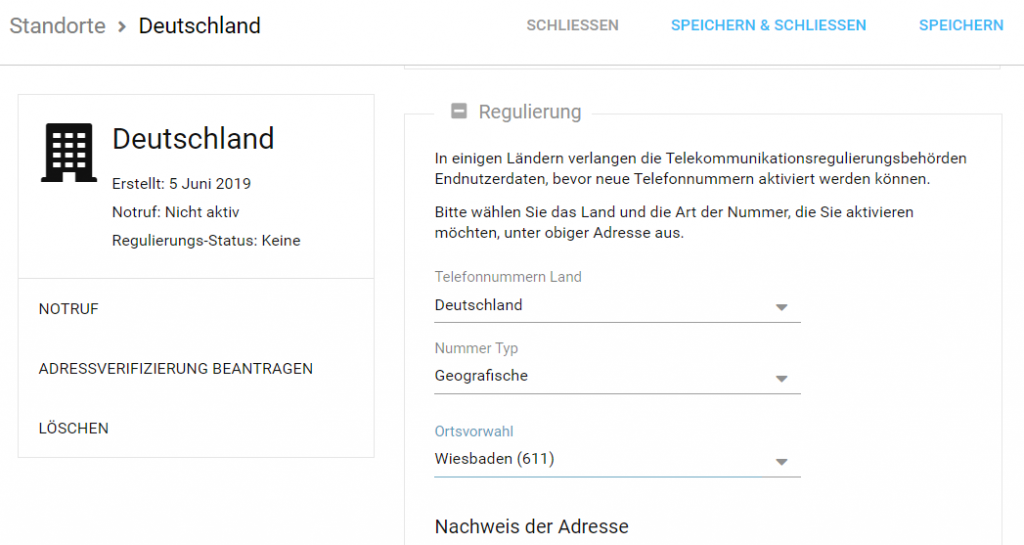
Task: Open the Telefonnummern Land dropdown
Action: (617, 306)
